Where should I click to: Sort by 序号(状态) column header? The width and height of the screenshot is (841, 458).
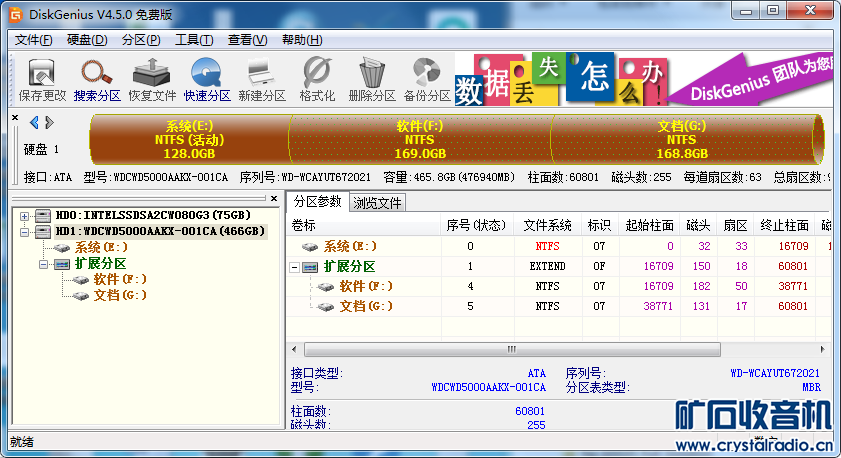pyautogui.click(x=477, y=225)
